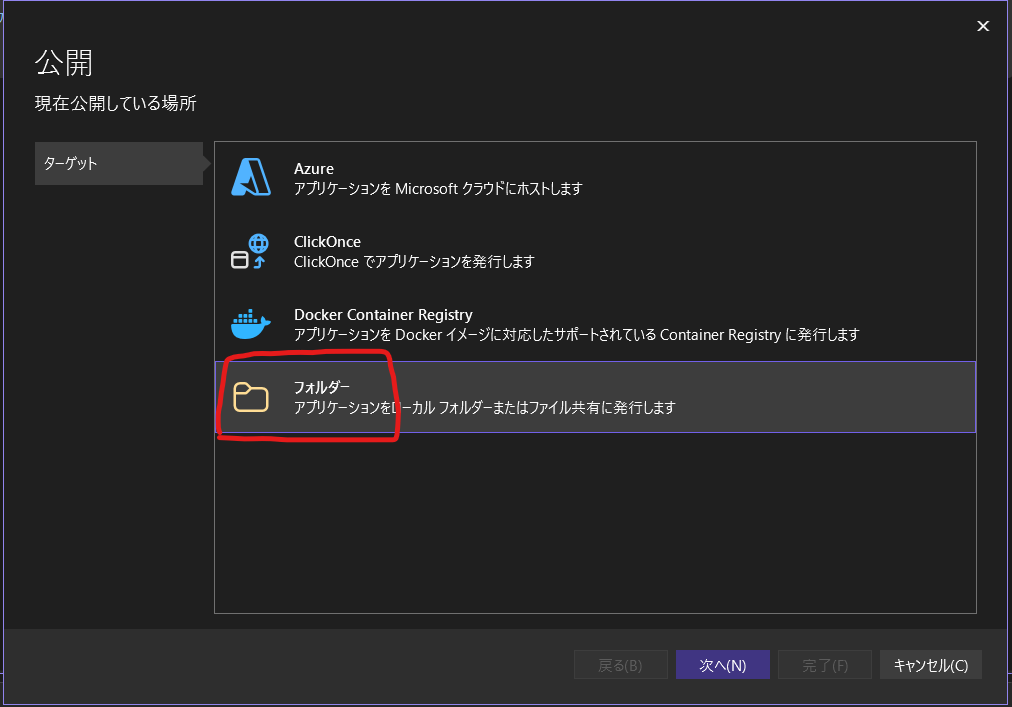Click the 公開 dialog heading
The height and width of the screenshot is (707, 1012).
(x=64, y=63)
